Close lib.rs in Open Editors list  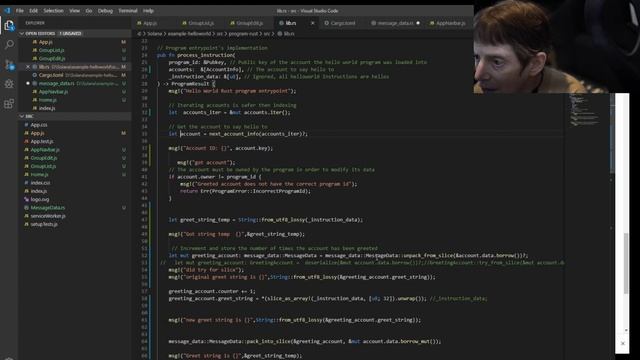pyautogui.click(x=28, y=67)
